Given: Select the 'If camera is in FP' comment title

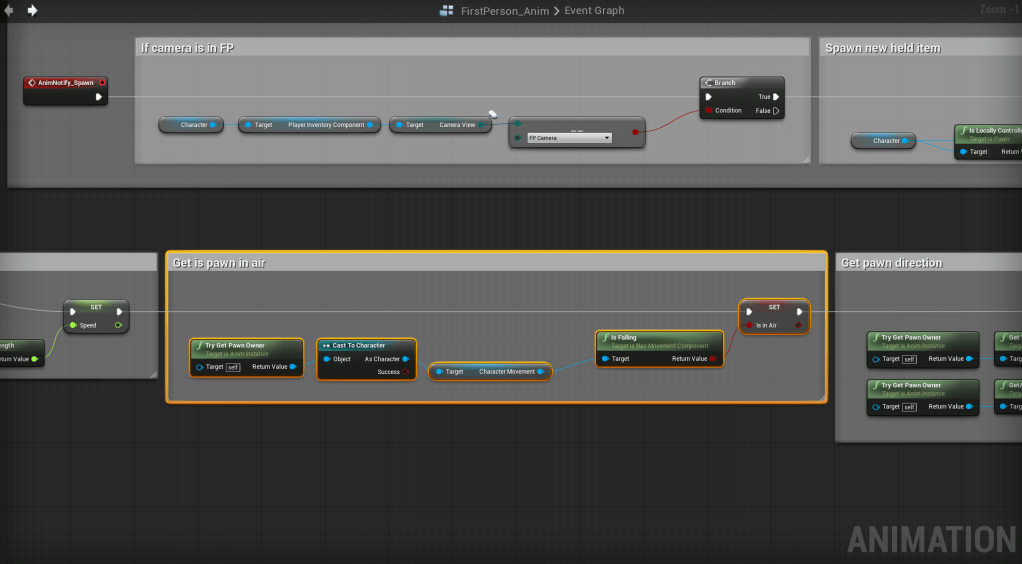Looking at the screenshot, I should pyautogui.click(x=187, y=48).
